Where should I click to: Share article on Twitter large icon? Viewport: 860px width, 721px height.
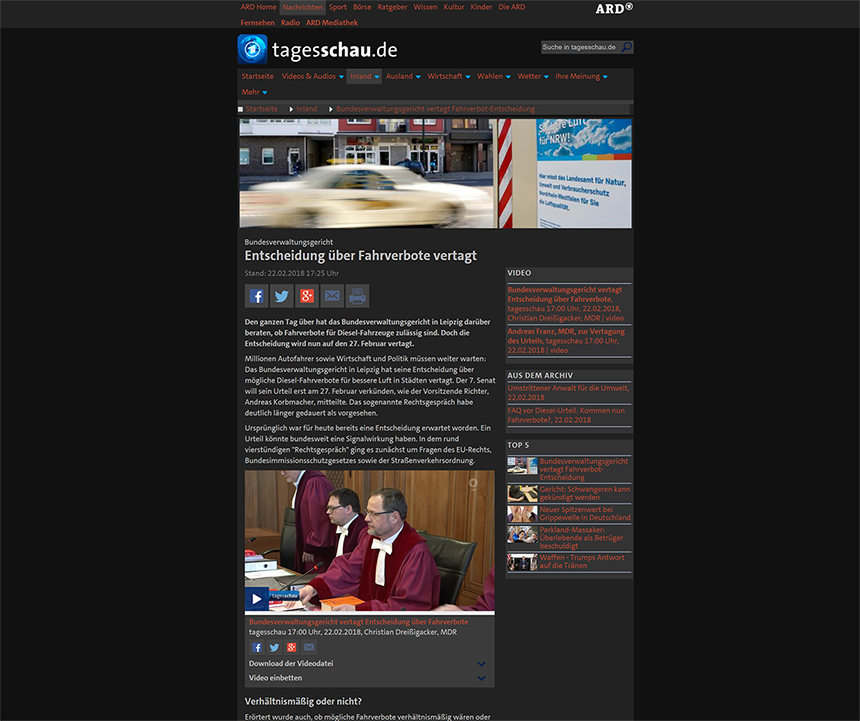(x=281, y=296)
